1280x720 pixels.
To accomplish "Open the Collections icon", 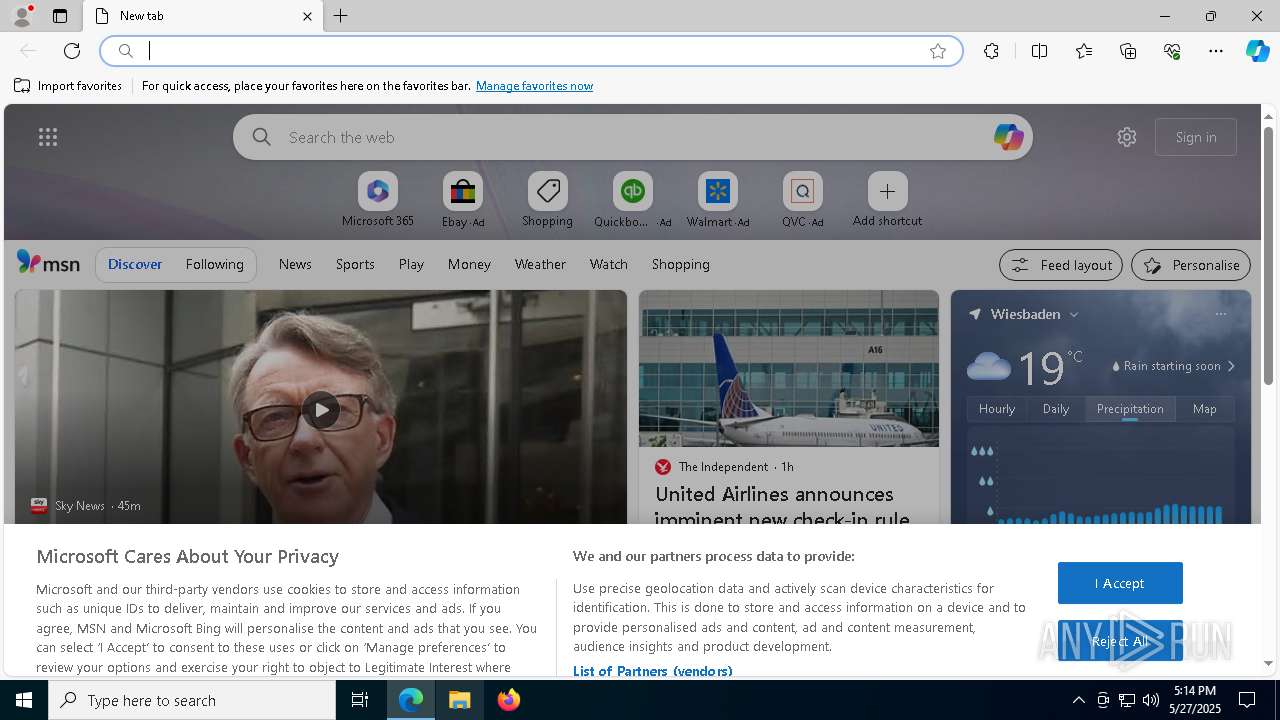I will [x=1128, y=51].
